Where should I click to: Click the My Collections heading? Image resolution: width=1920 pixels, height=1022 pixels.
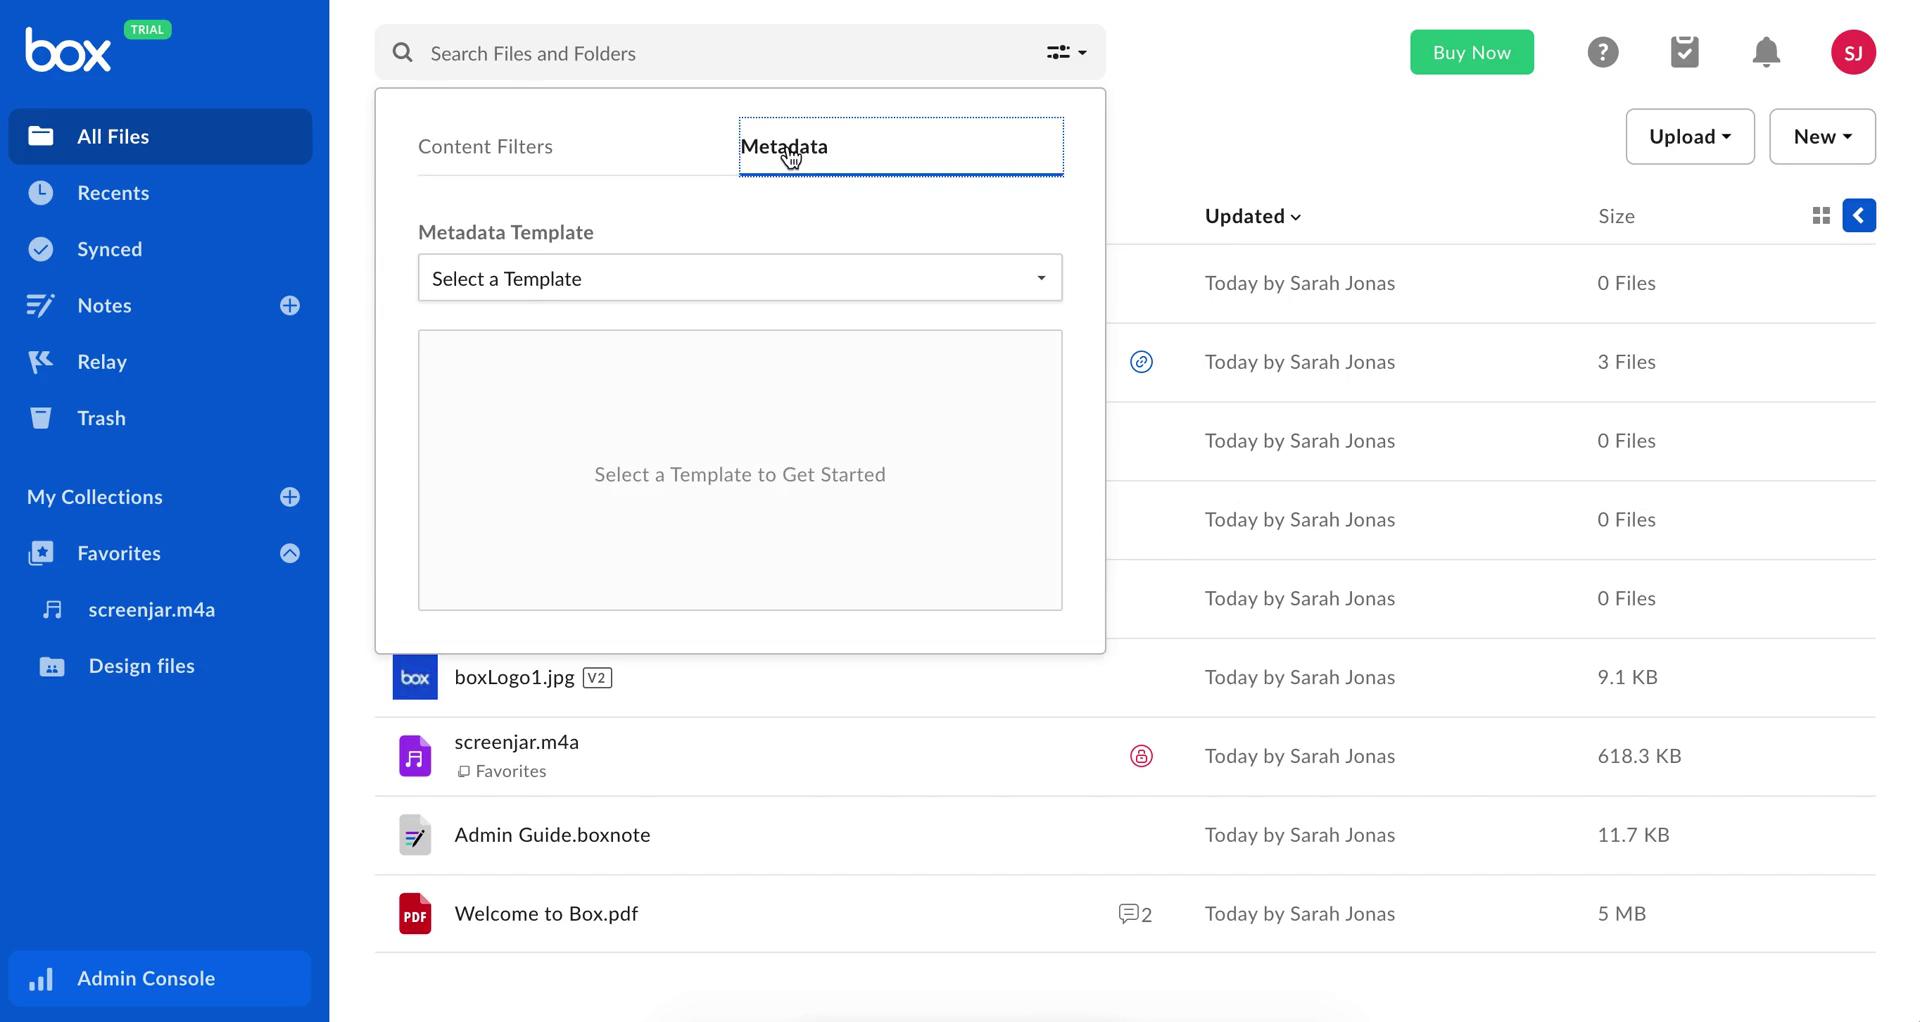[x=95, y=497]
